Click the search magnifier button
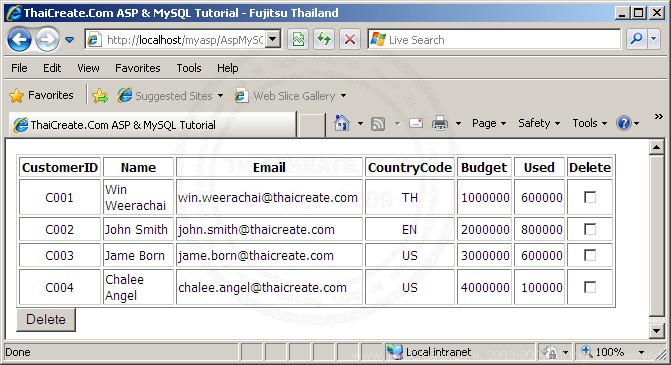This screenshot has width=671, height=365. point(636,39)
